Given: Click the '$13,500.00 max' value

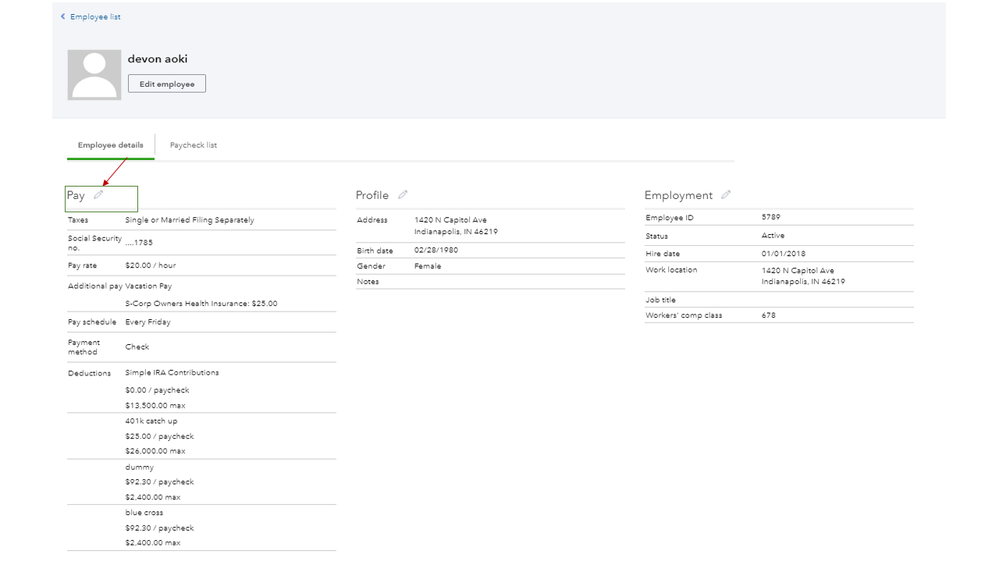Looking at the screenshot, I should tap(155, 405).
